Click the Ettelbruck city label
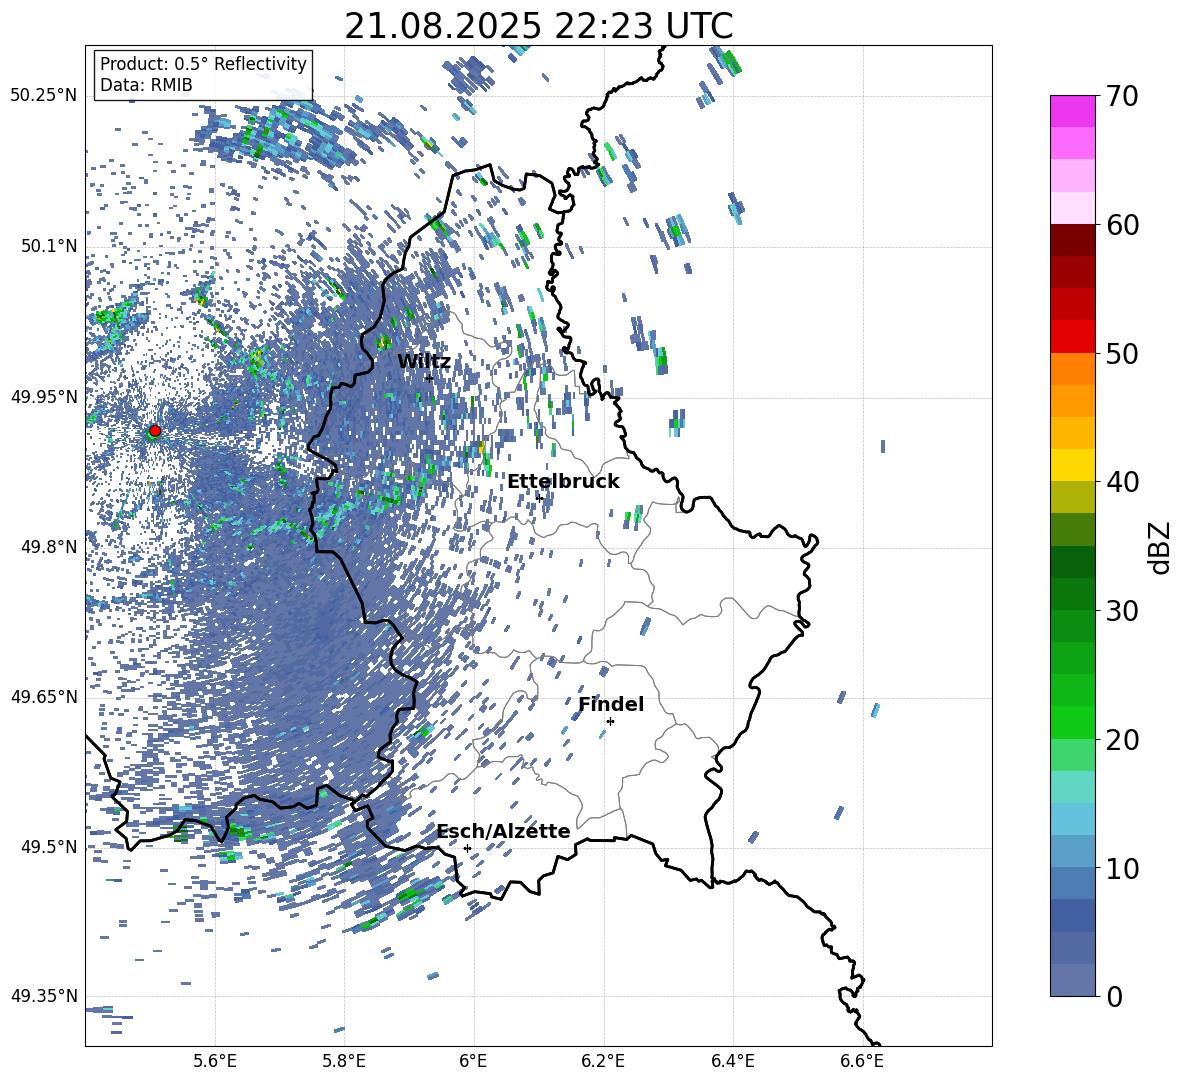This screenshot has height=1081, width=1184. (x=563, y=482)
